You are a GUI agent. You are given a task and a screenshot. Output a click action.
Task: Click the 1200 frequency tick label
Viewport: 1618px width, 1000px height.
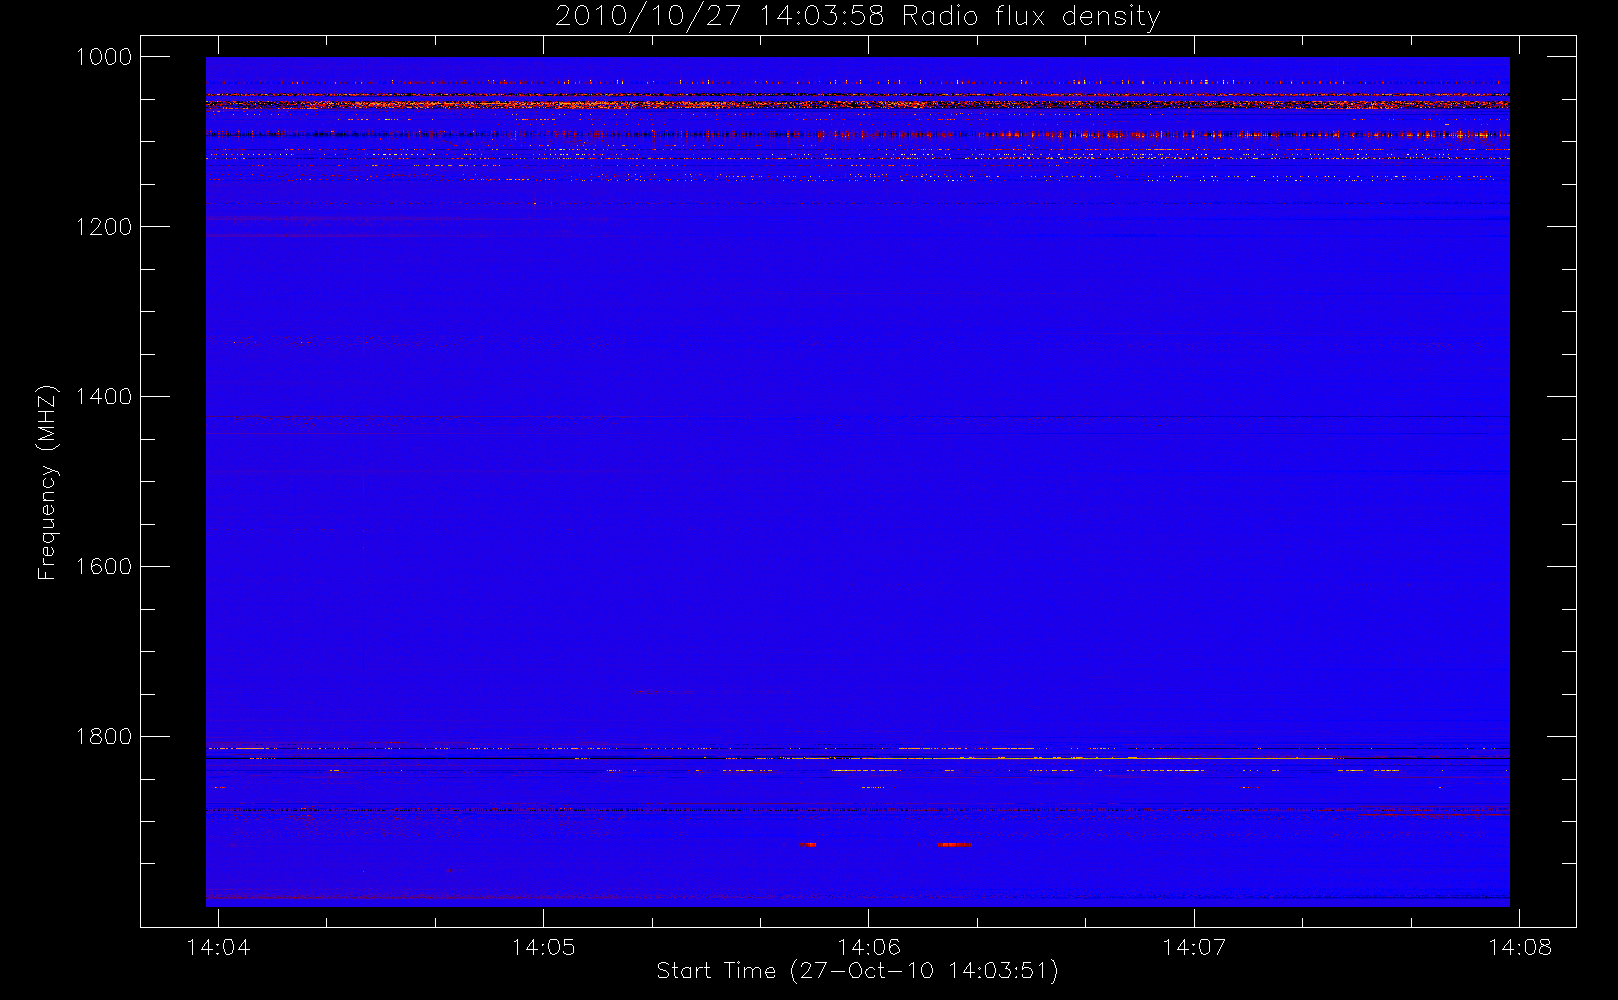coord(104,227)
